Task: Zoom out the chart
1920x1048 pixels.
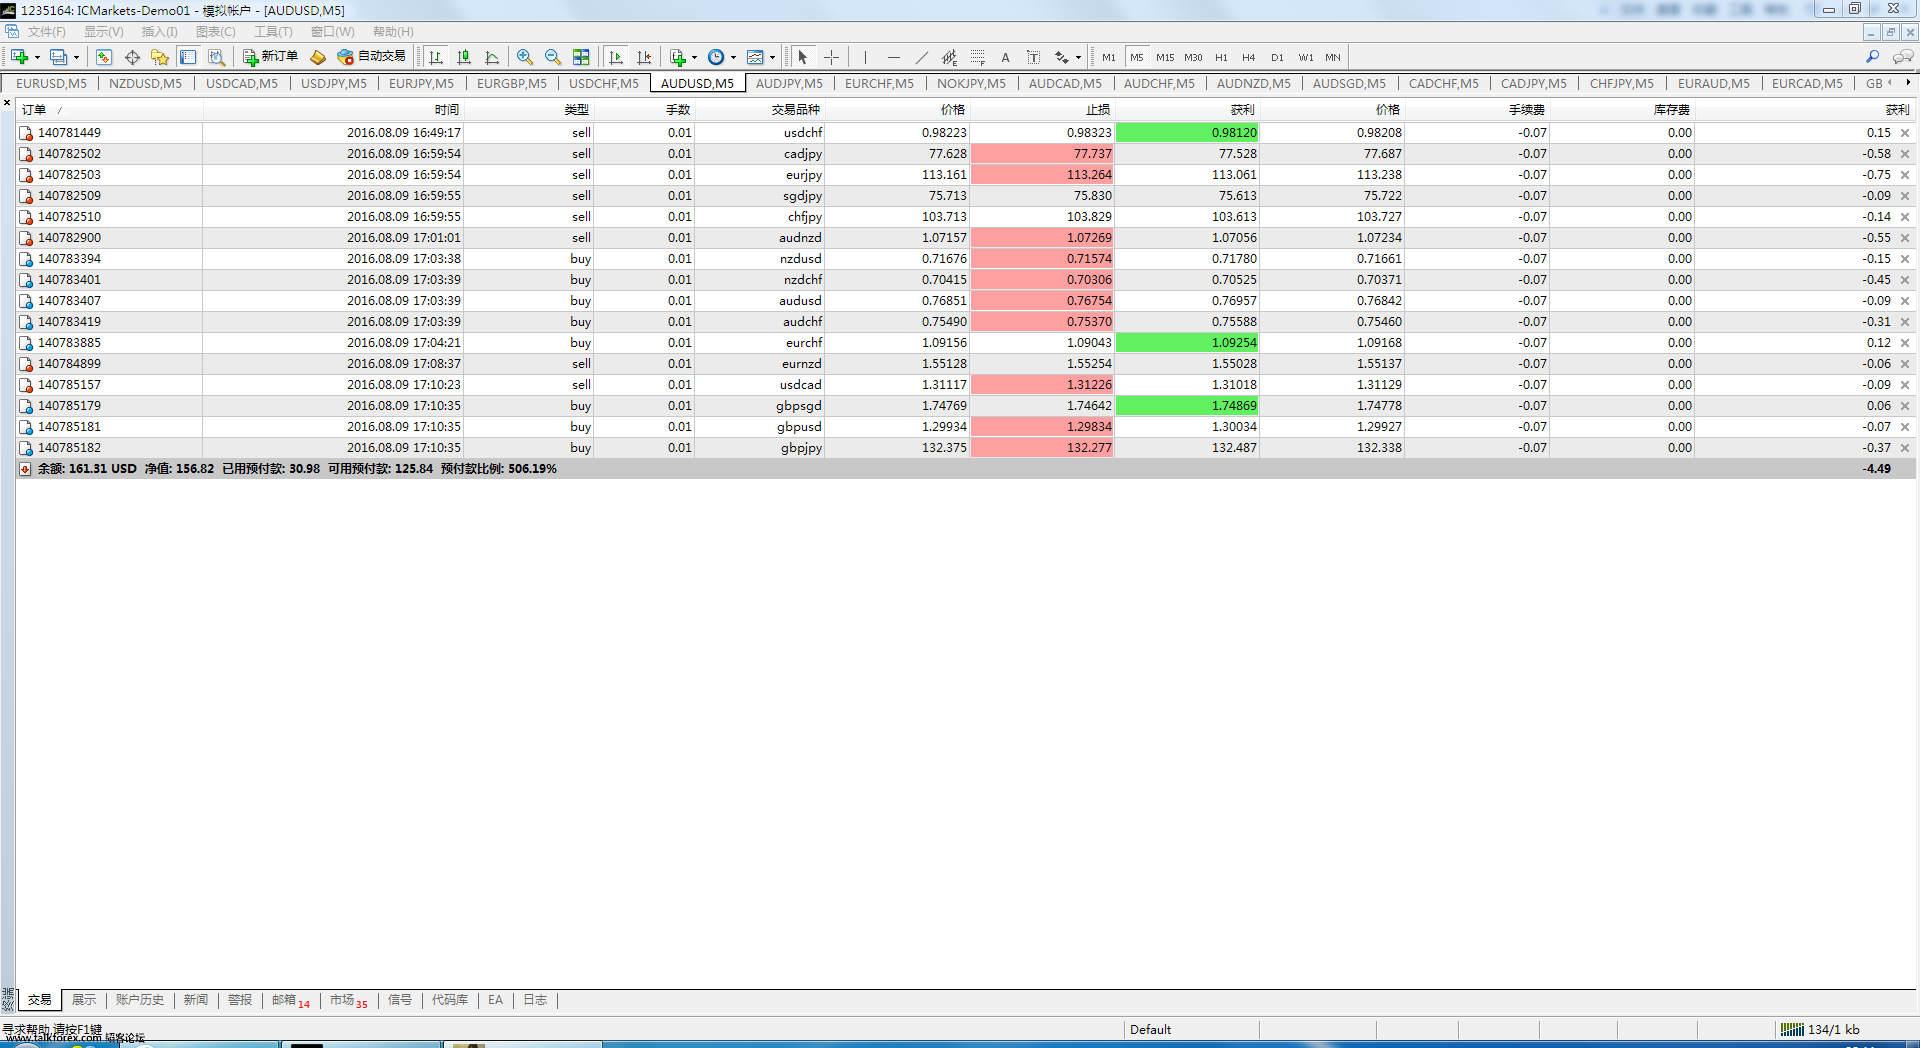Action: pos(553,57)
